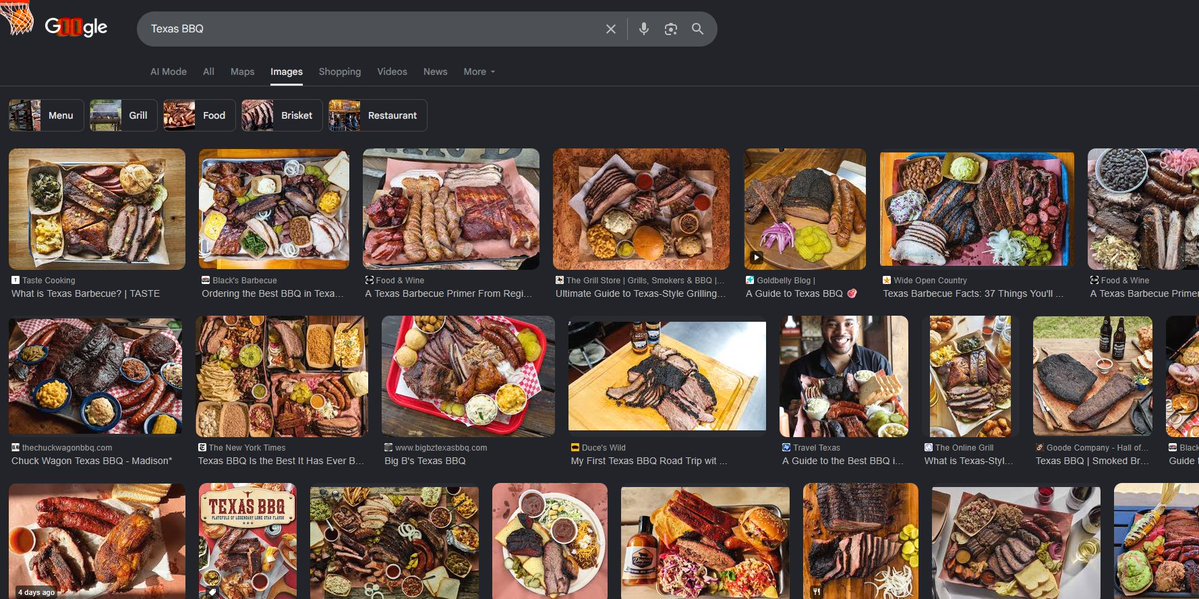Open 'A Guide to Texas BBQ' Goldbelly link
Viewport: 1199px width, 599px height.
(x=801, y=294)
